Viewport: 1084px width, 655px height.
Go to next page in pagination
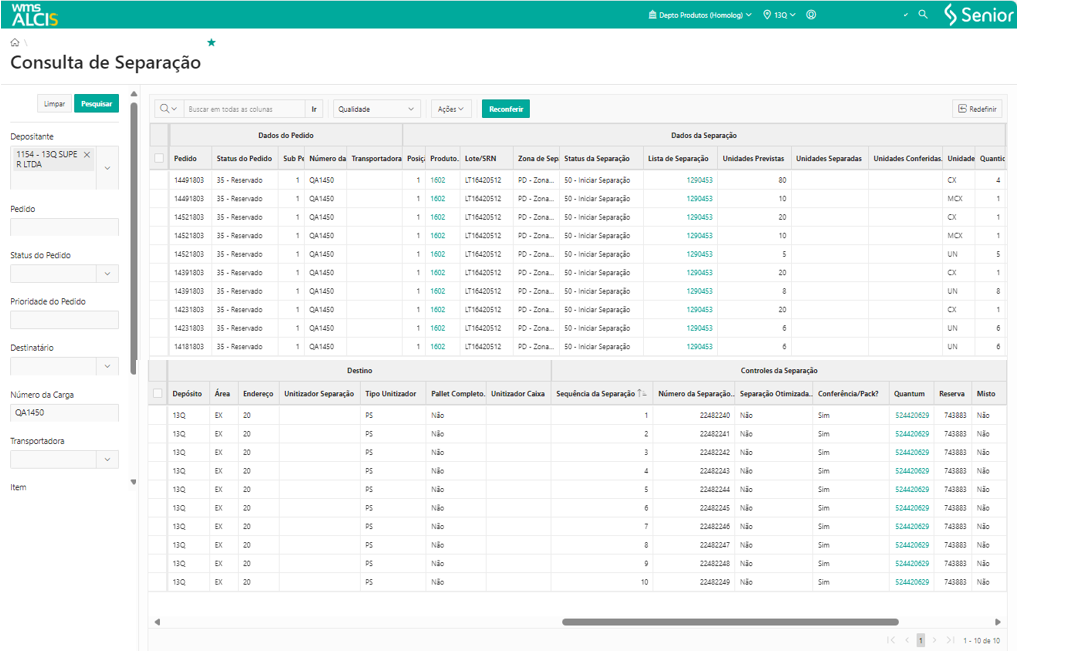pyautogui.click(x=935, y=640)
